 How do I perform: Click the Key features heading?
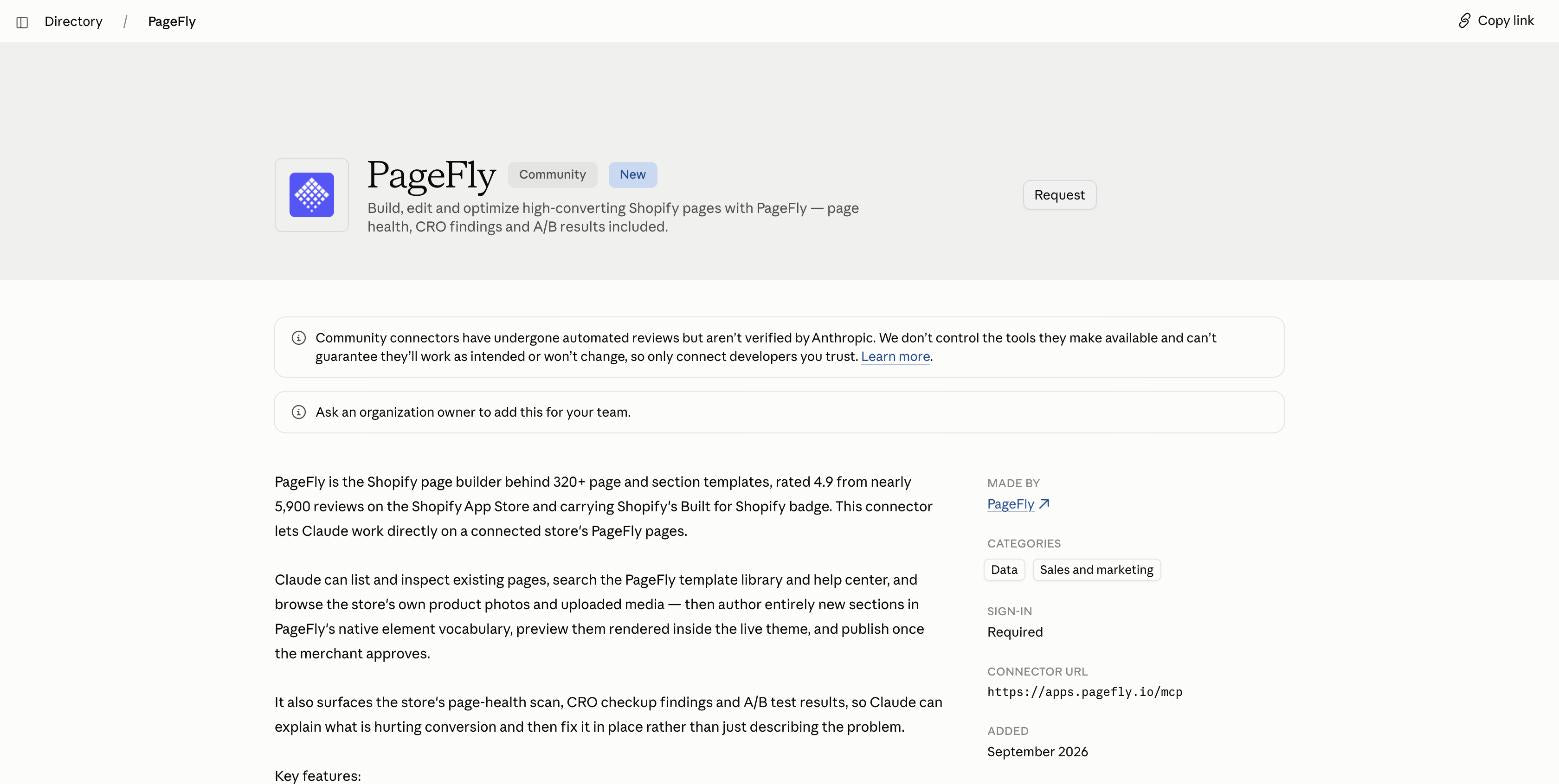(318, 776)
